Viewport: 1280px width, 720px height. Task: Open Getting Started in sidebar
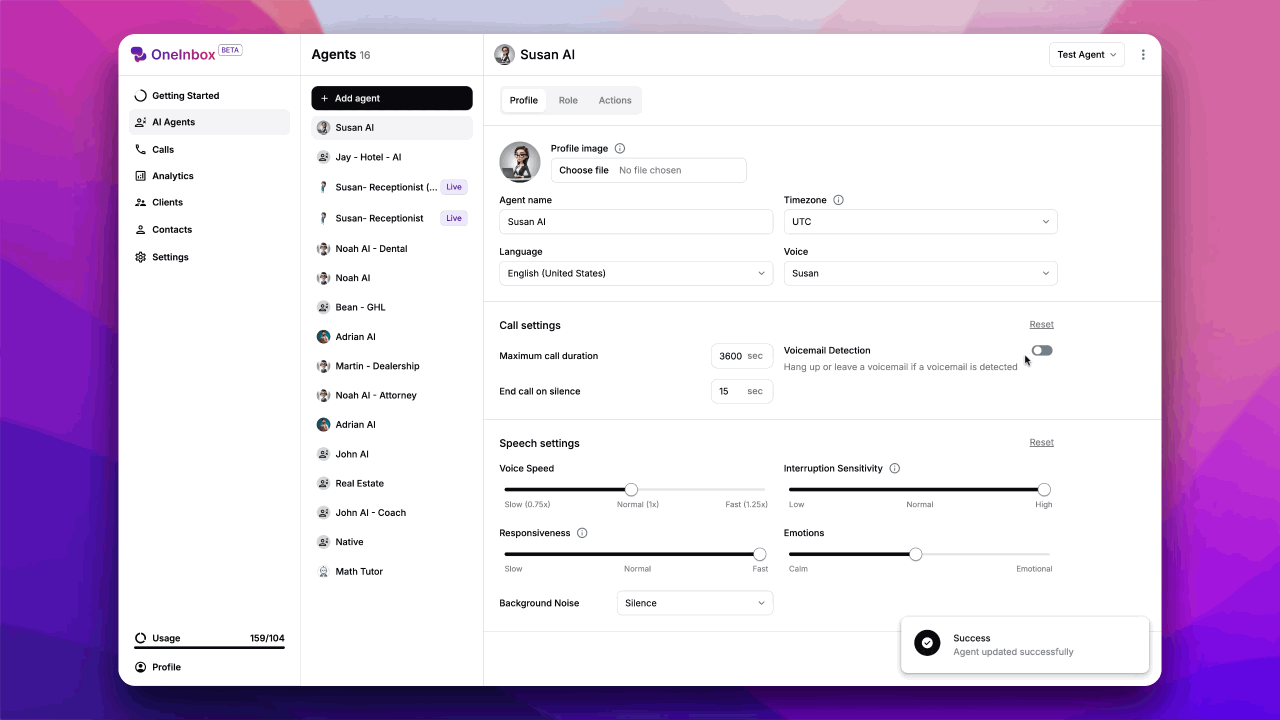(x=210, y=96)
